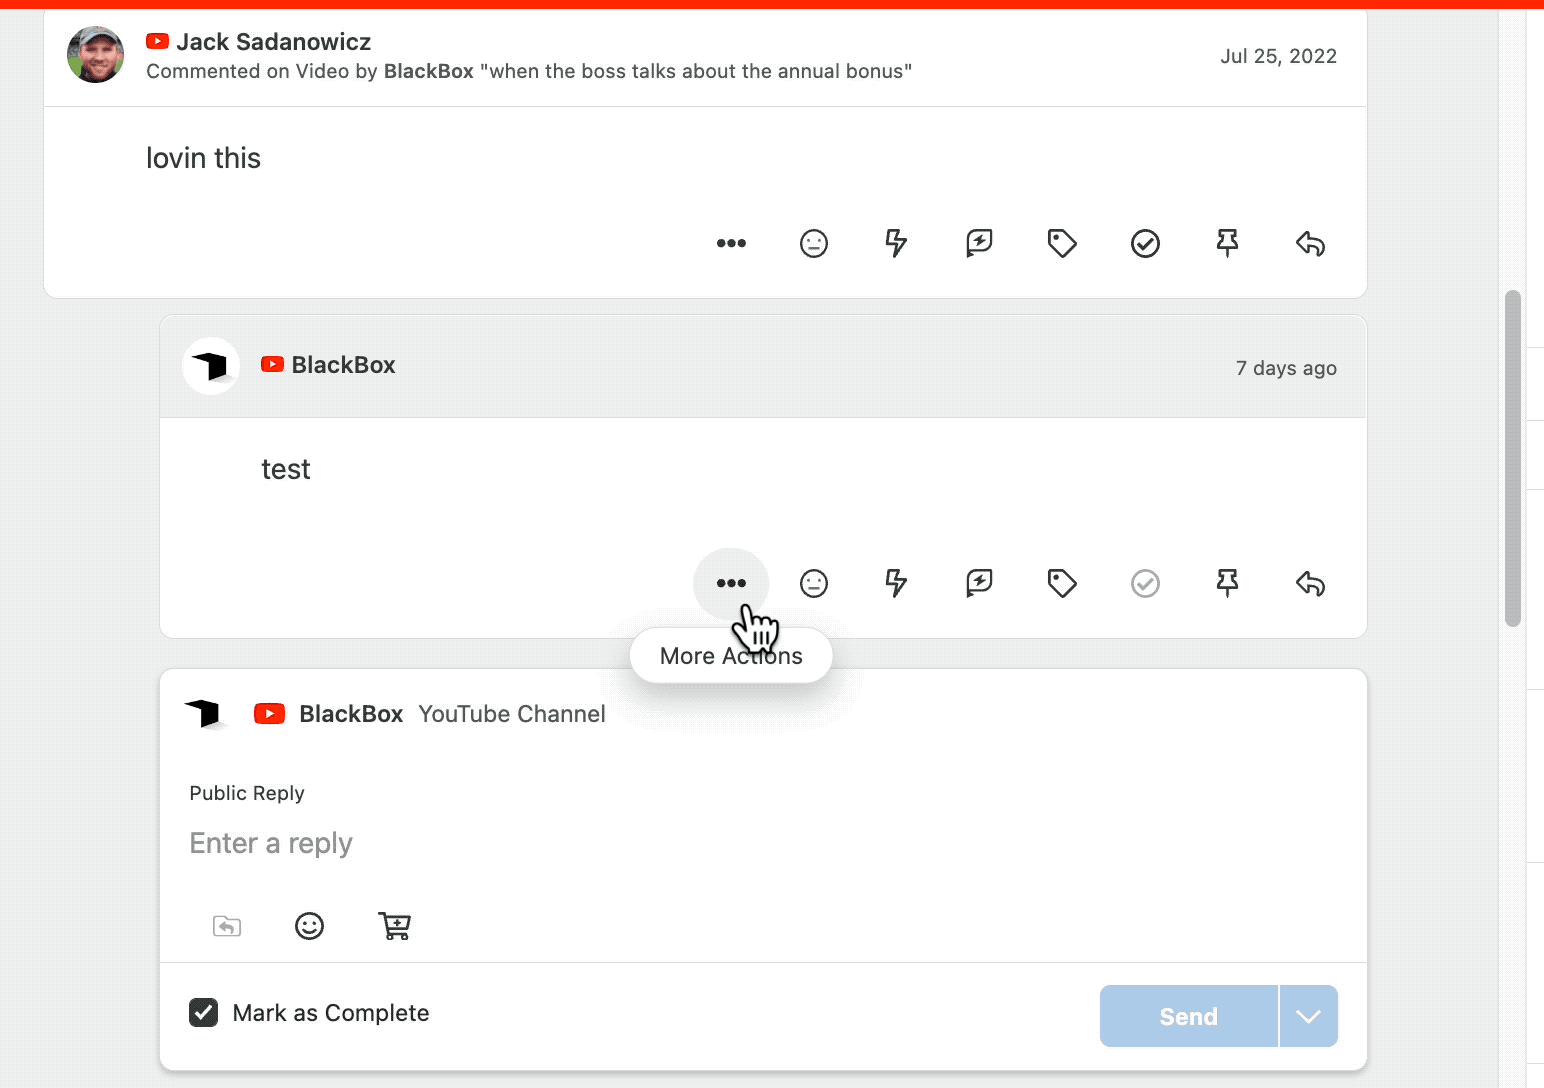Click the 'lovin this' comment text
This screenshot has width=1544, height=1088.
[203, 158]
